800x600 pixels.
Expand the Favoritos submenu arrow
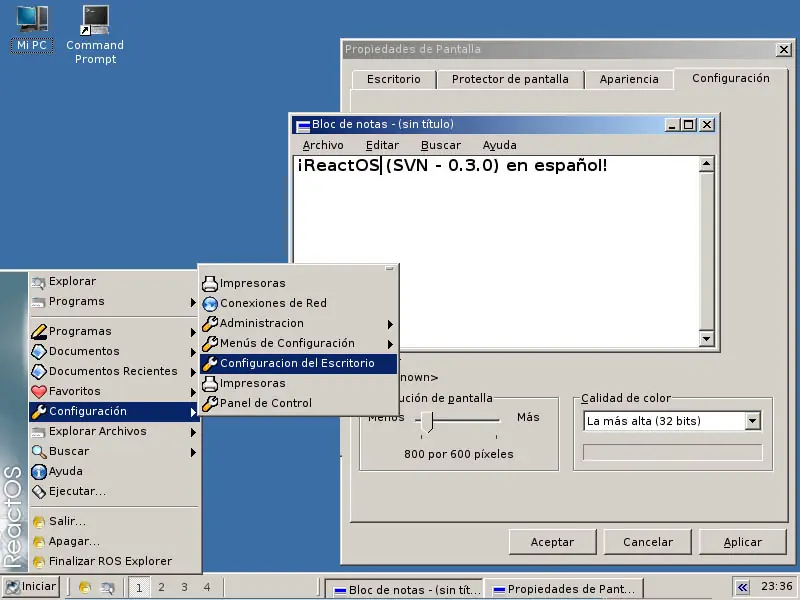click(x=193, y=392)
